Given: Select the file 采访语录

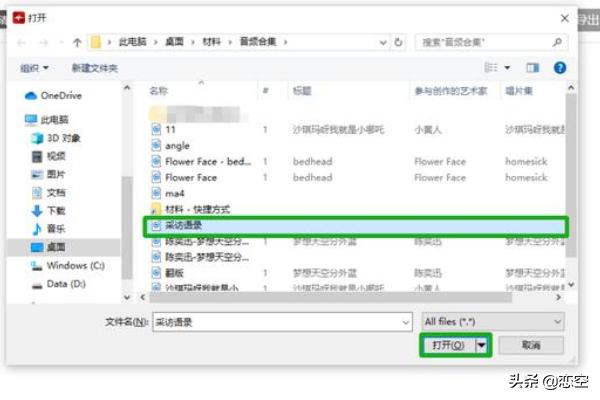Looking at the screenshot, I should (x=355, y=226).
